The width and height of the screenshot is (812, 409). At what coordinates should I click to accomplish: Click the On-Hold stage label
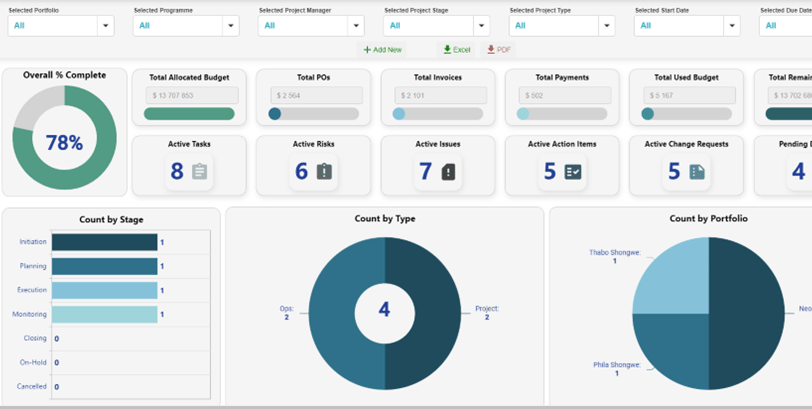click(33, 362)
